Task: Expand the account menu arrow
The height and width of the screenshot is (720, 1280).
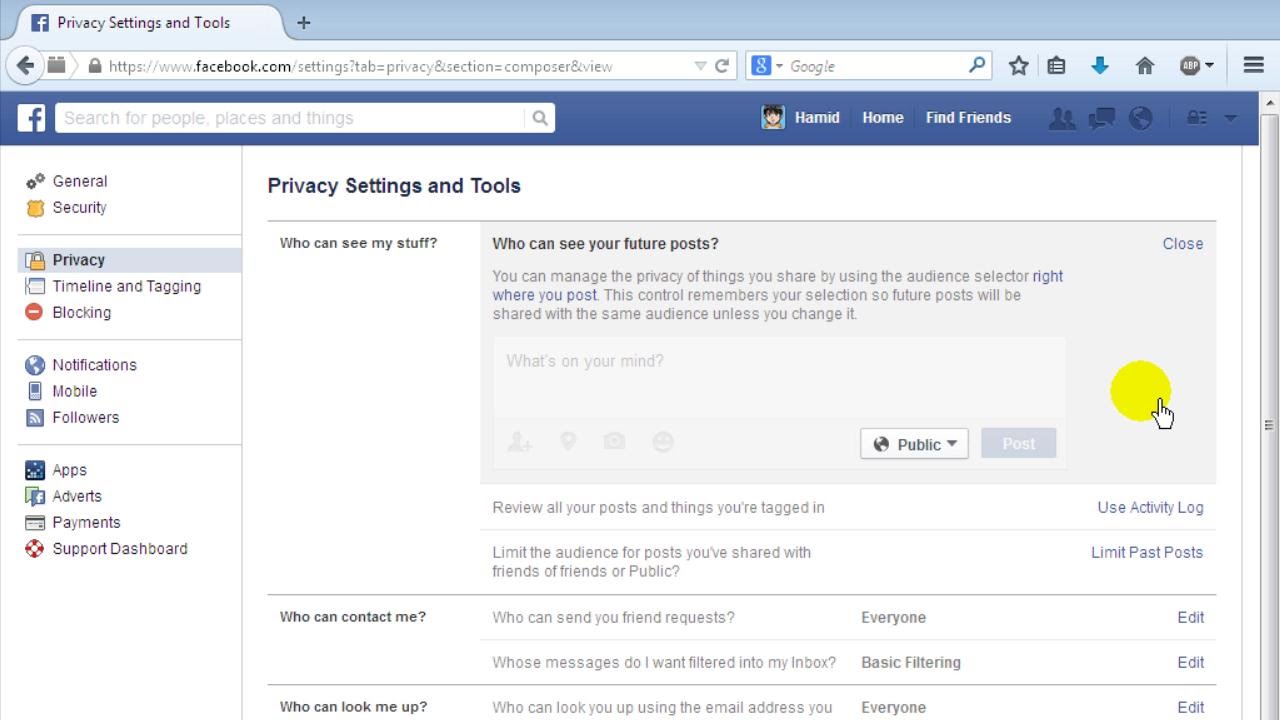Action: pyautogui.click(x=1231, y=118)
